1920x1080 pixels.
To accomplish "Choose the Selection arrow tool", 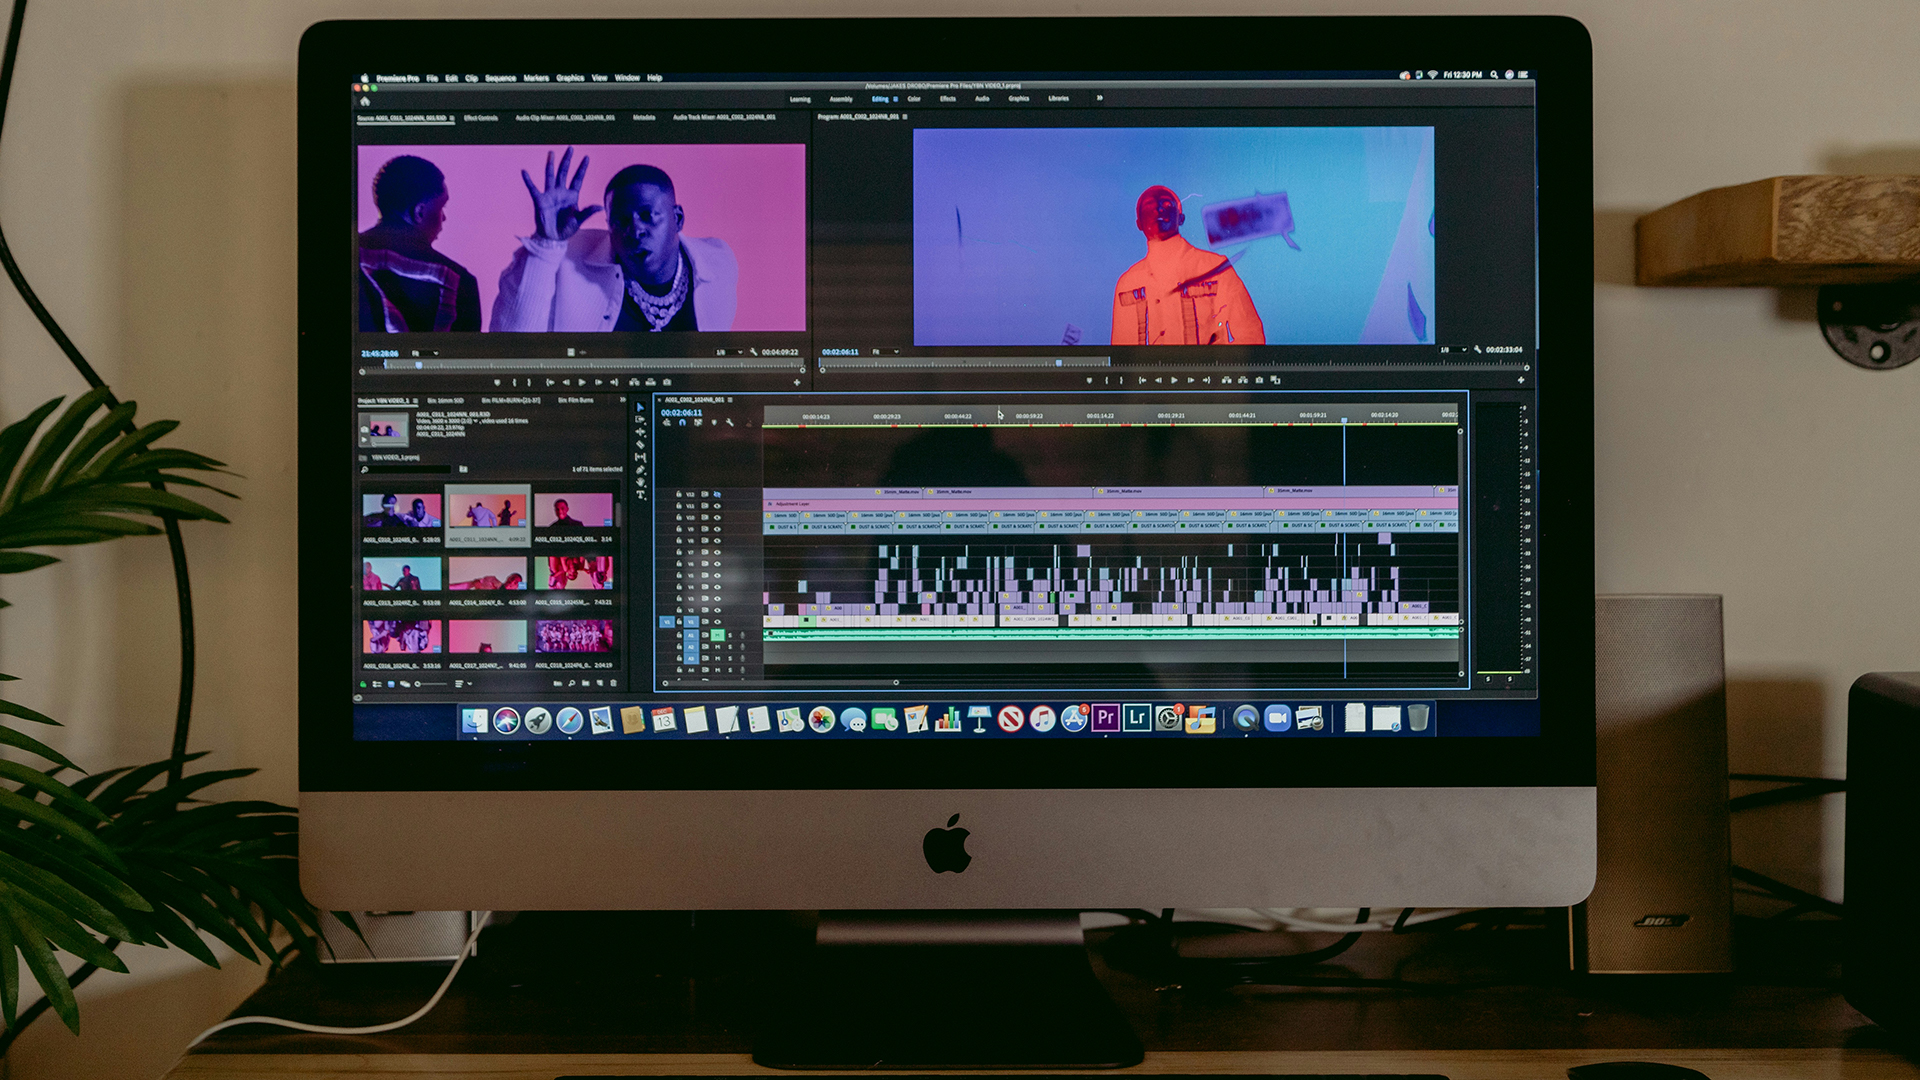I will point(640,407).
